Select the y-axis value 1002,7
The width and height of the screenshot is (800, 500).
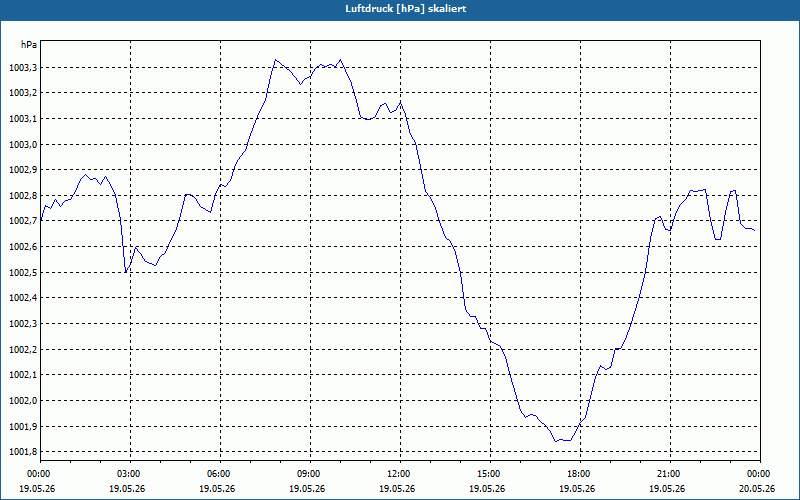[23, 221]
